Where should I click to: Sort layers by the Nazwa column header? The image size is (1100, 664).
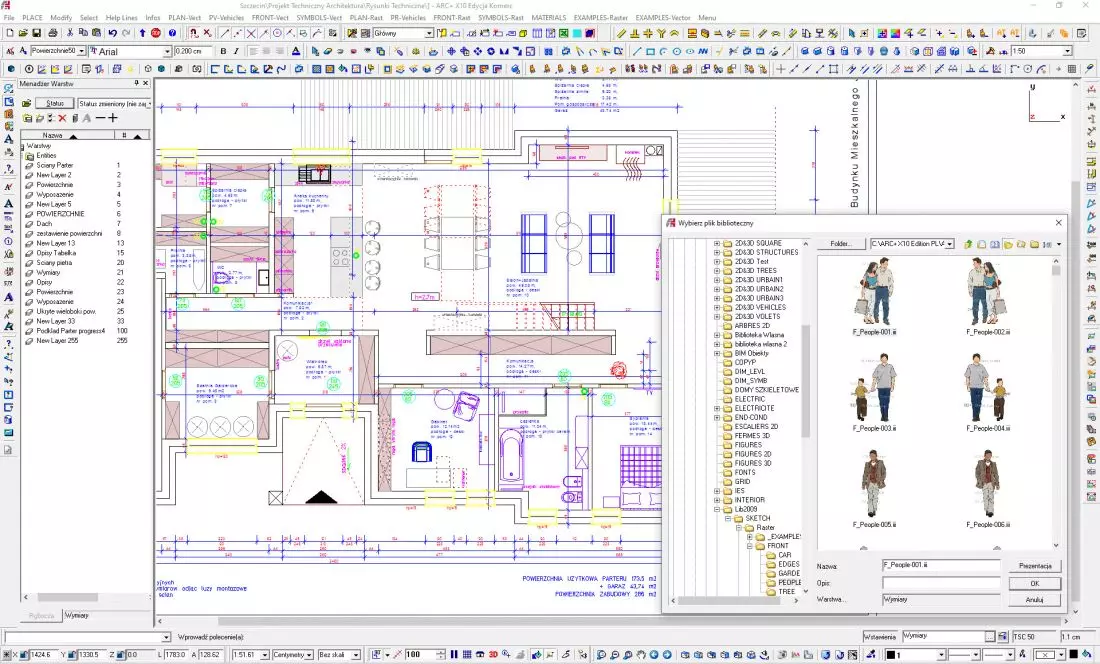(67, 135)
